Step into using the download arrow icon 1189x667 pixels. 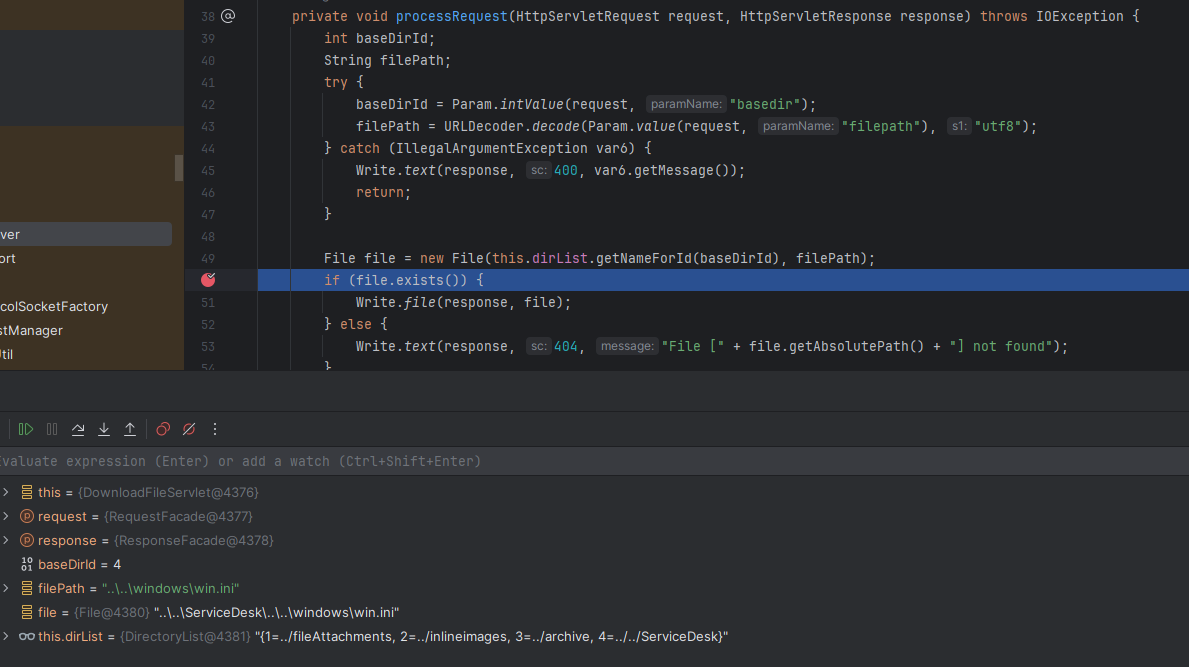click(104, 429)
